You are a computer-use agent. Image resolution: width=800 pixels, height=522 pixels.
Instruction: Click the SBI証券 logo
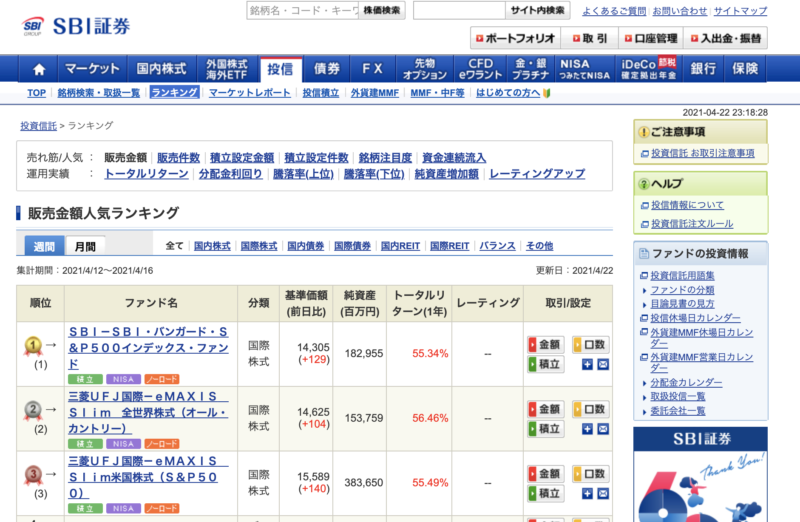[x=76, y=26]
